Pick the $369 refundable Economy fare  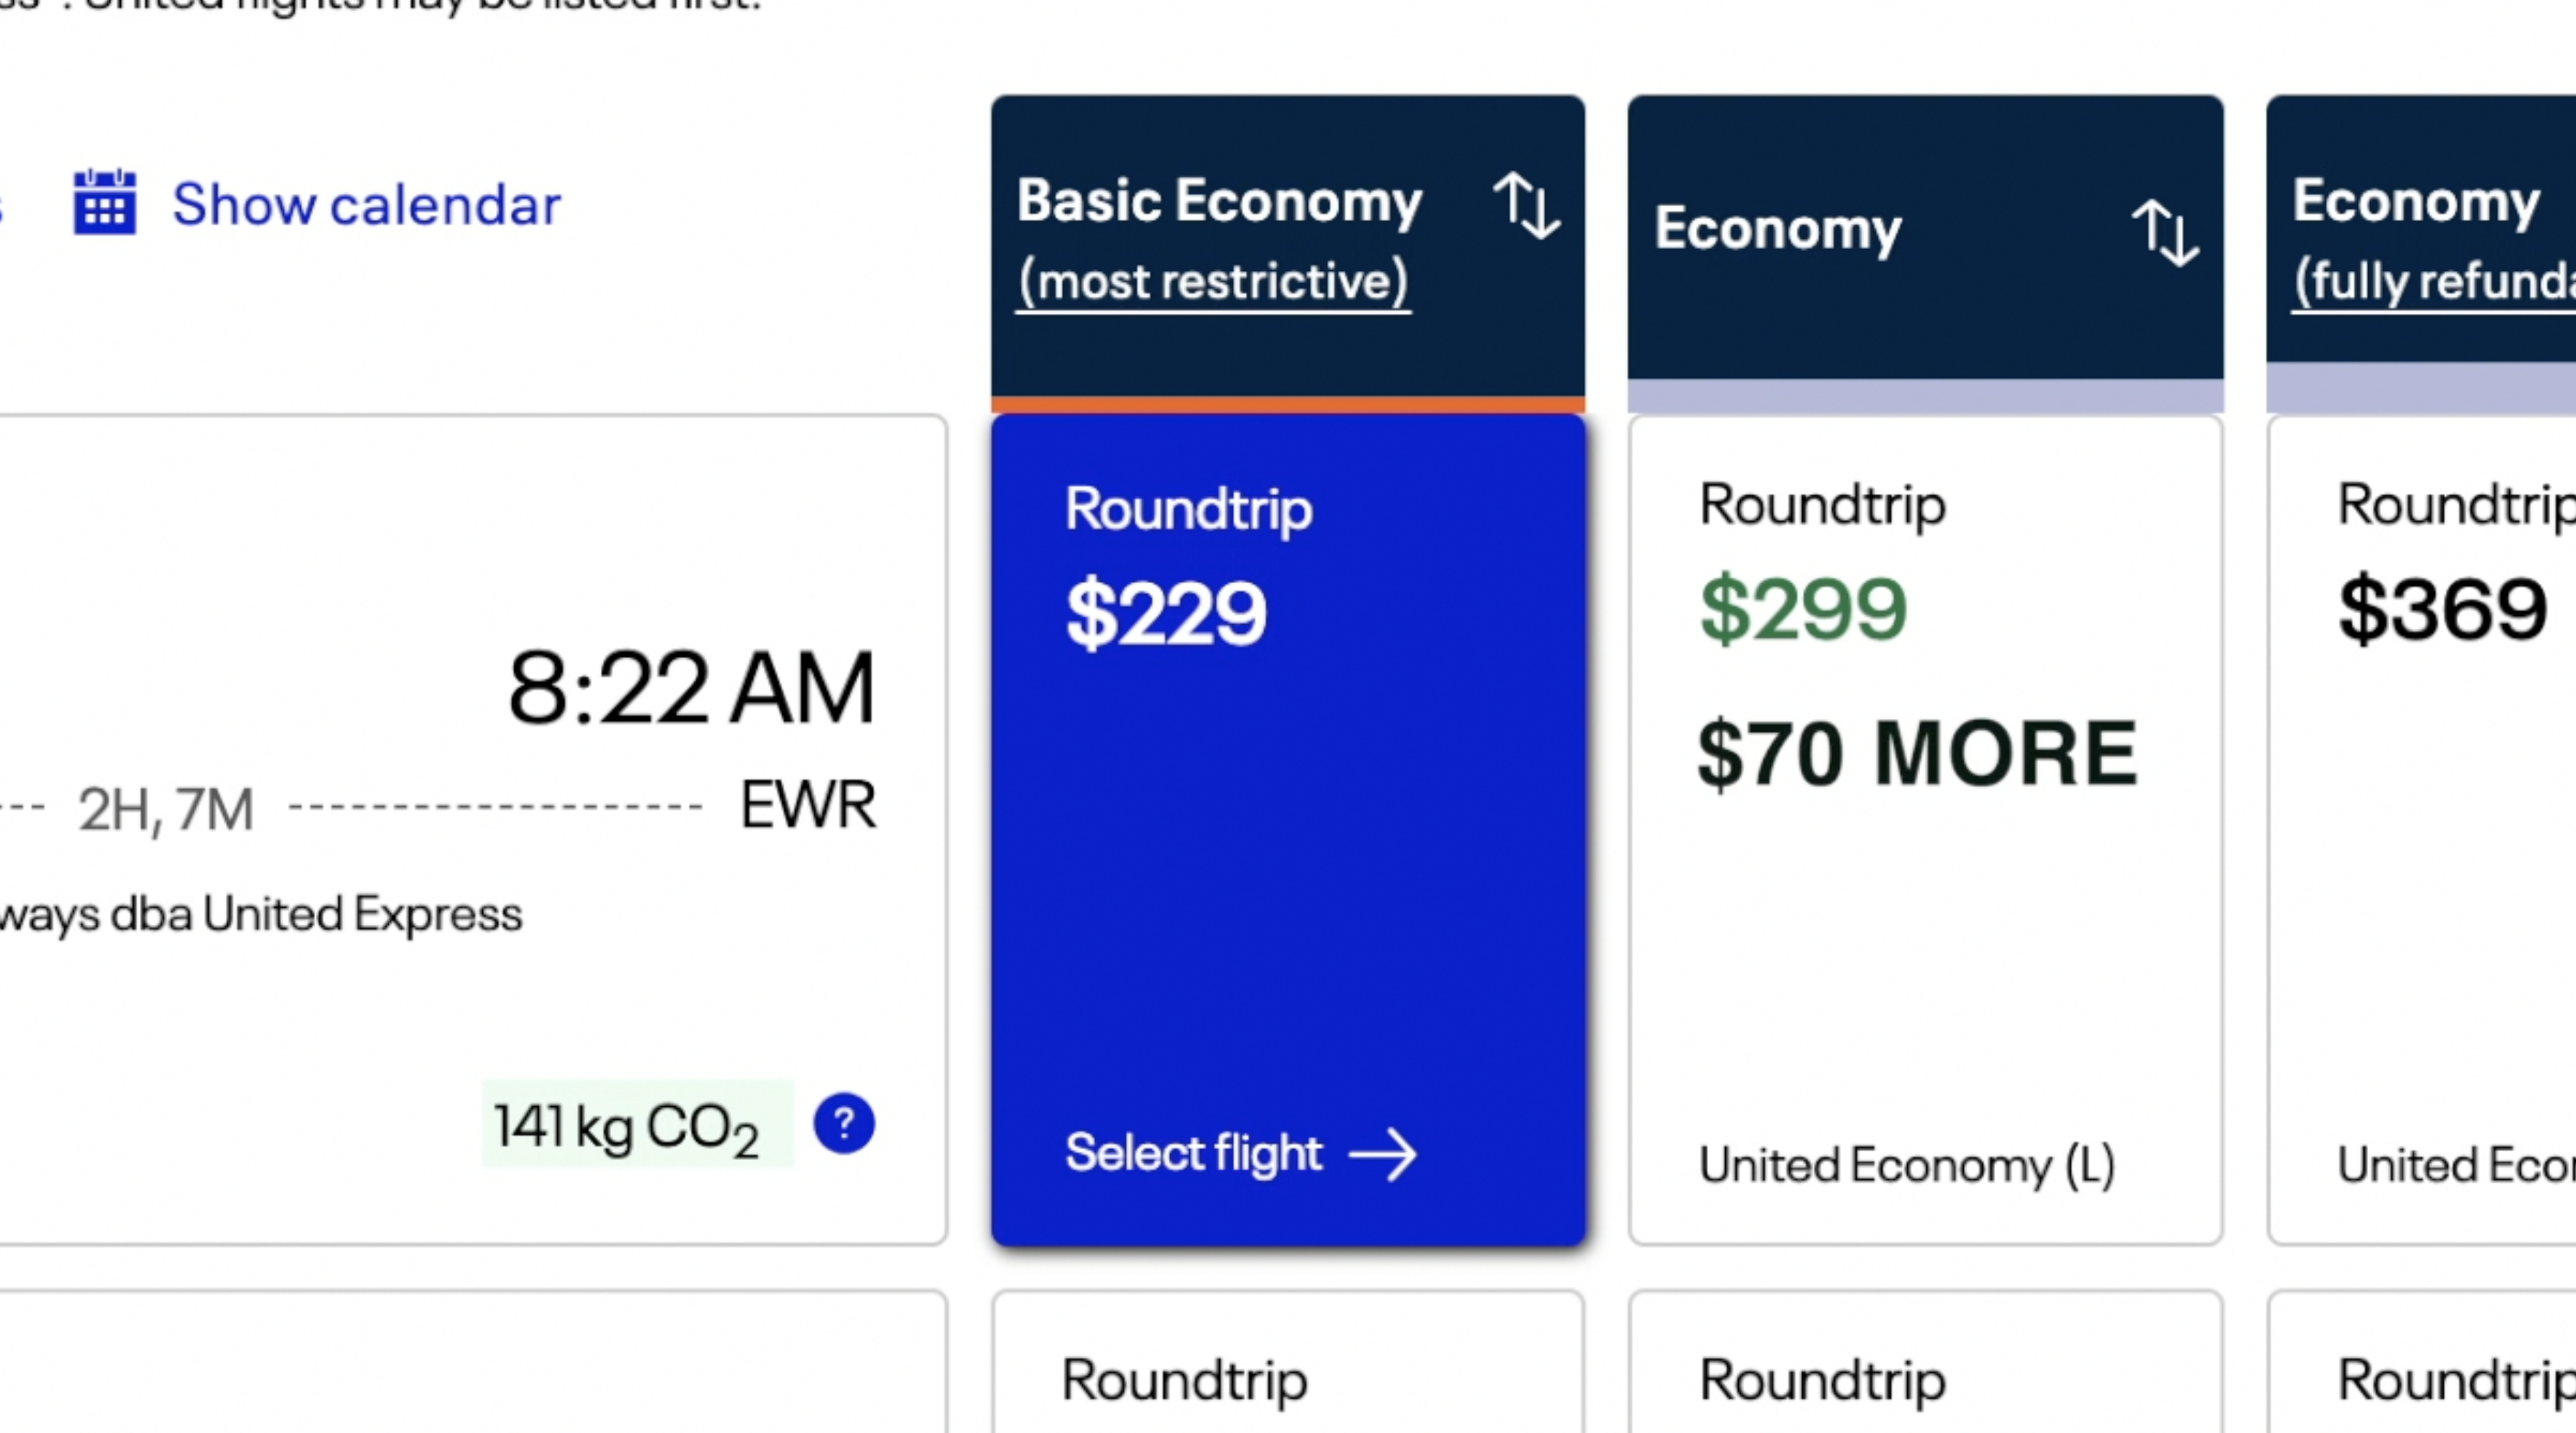click(2441, 608)
